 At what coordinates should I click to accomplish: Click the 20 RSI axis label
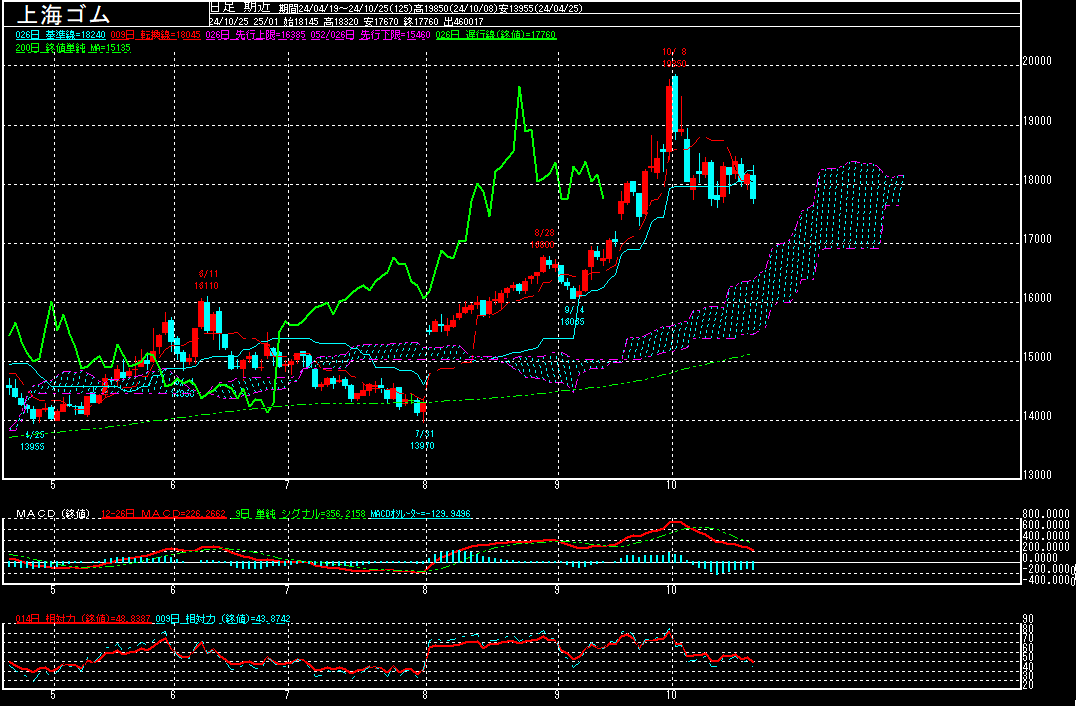point(1029,685)
